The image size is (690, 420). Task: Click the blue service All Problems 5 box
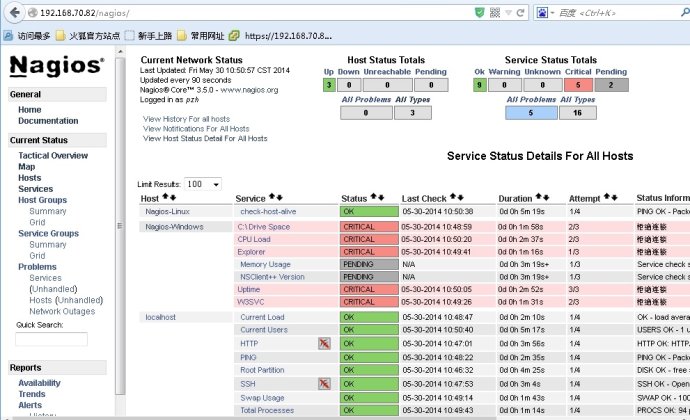tap(531, 113)
